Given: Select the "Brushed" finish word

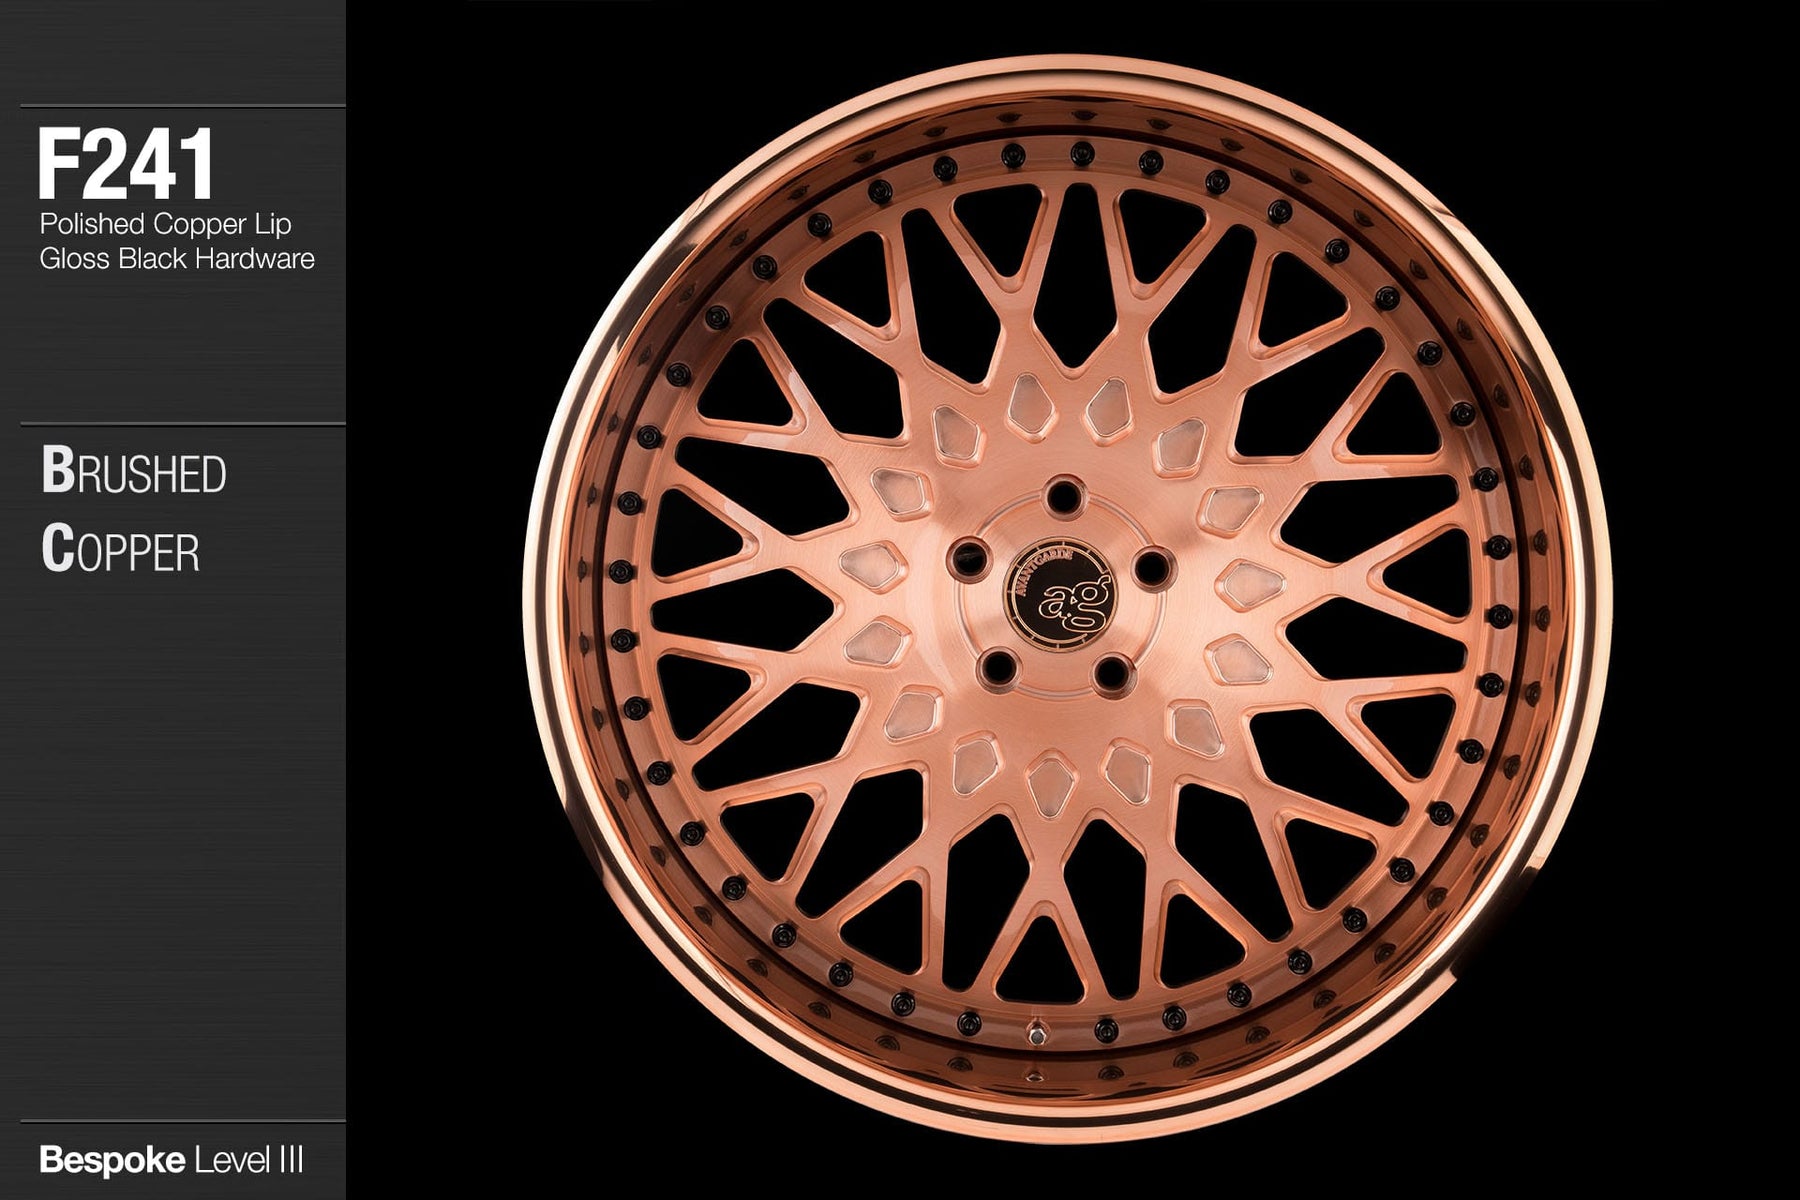Looking at the screenshot, I should [x=134, y=473].
